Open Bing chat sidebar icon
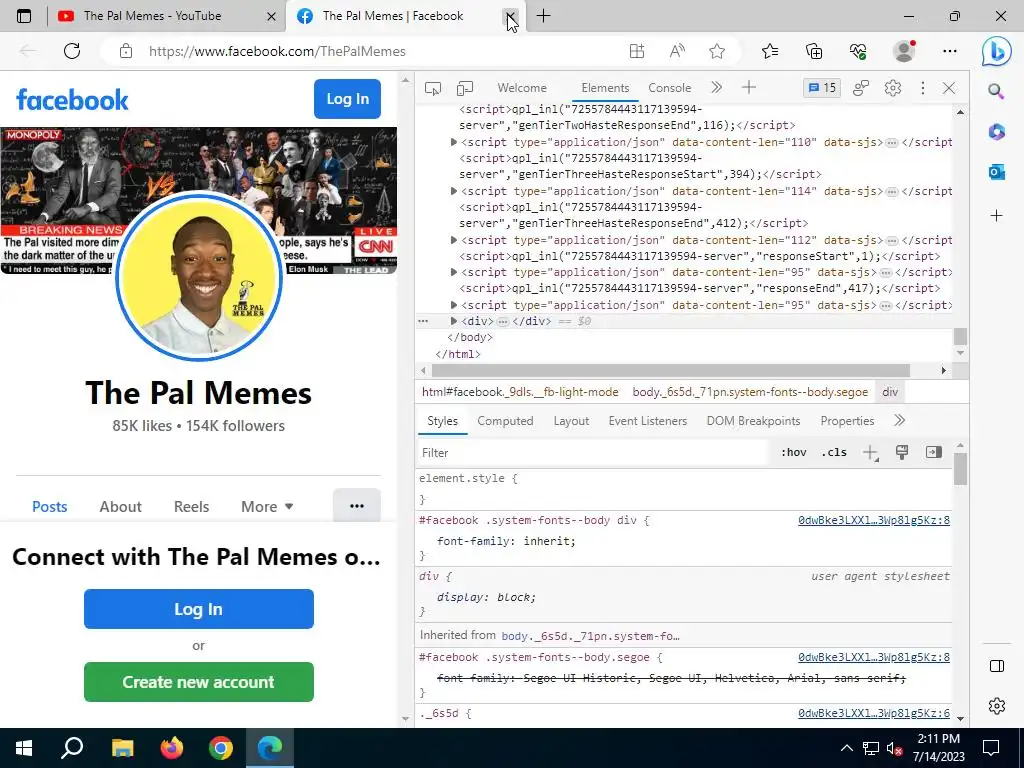The width and height of the screenshot is (1024, 768). pyautogui.click(x=997, y=52)
